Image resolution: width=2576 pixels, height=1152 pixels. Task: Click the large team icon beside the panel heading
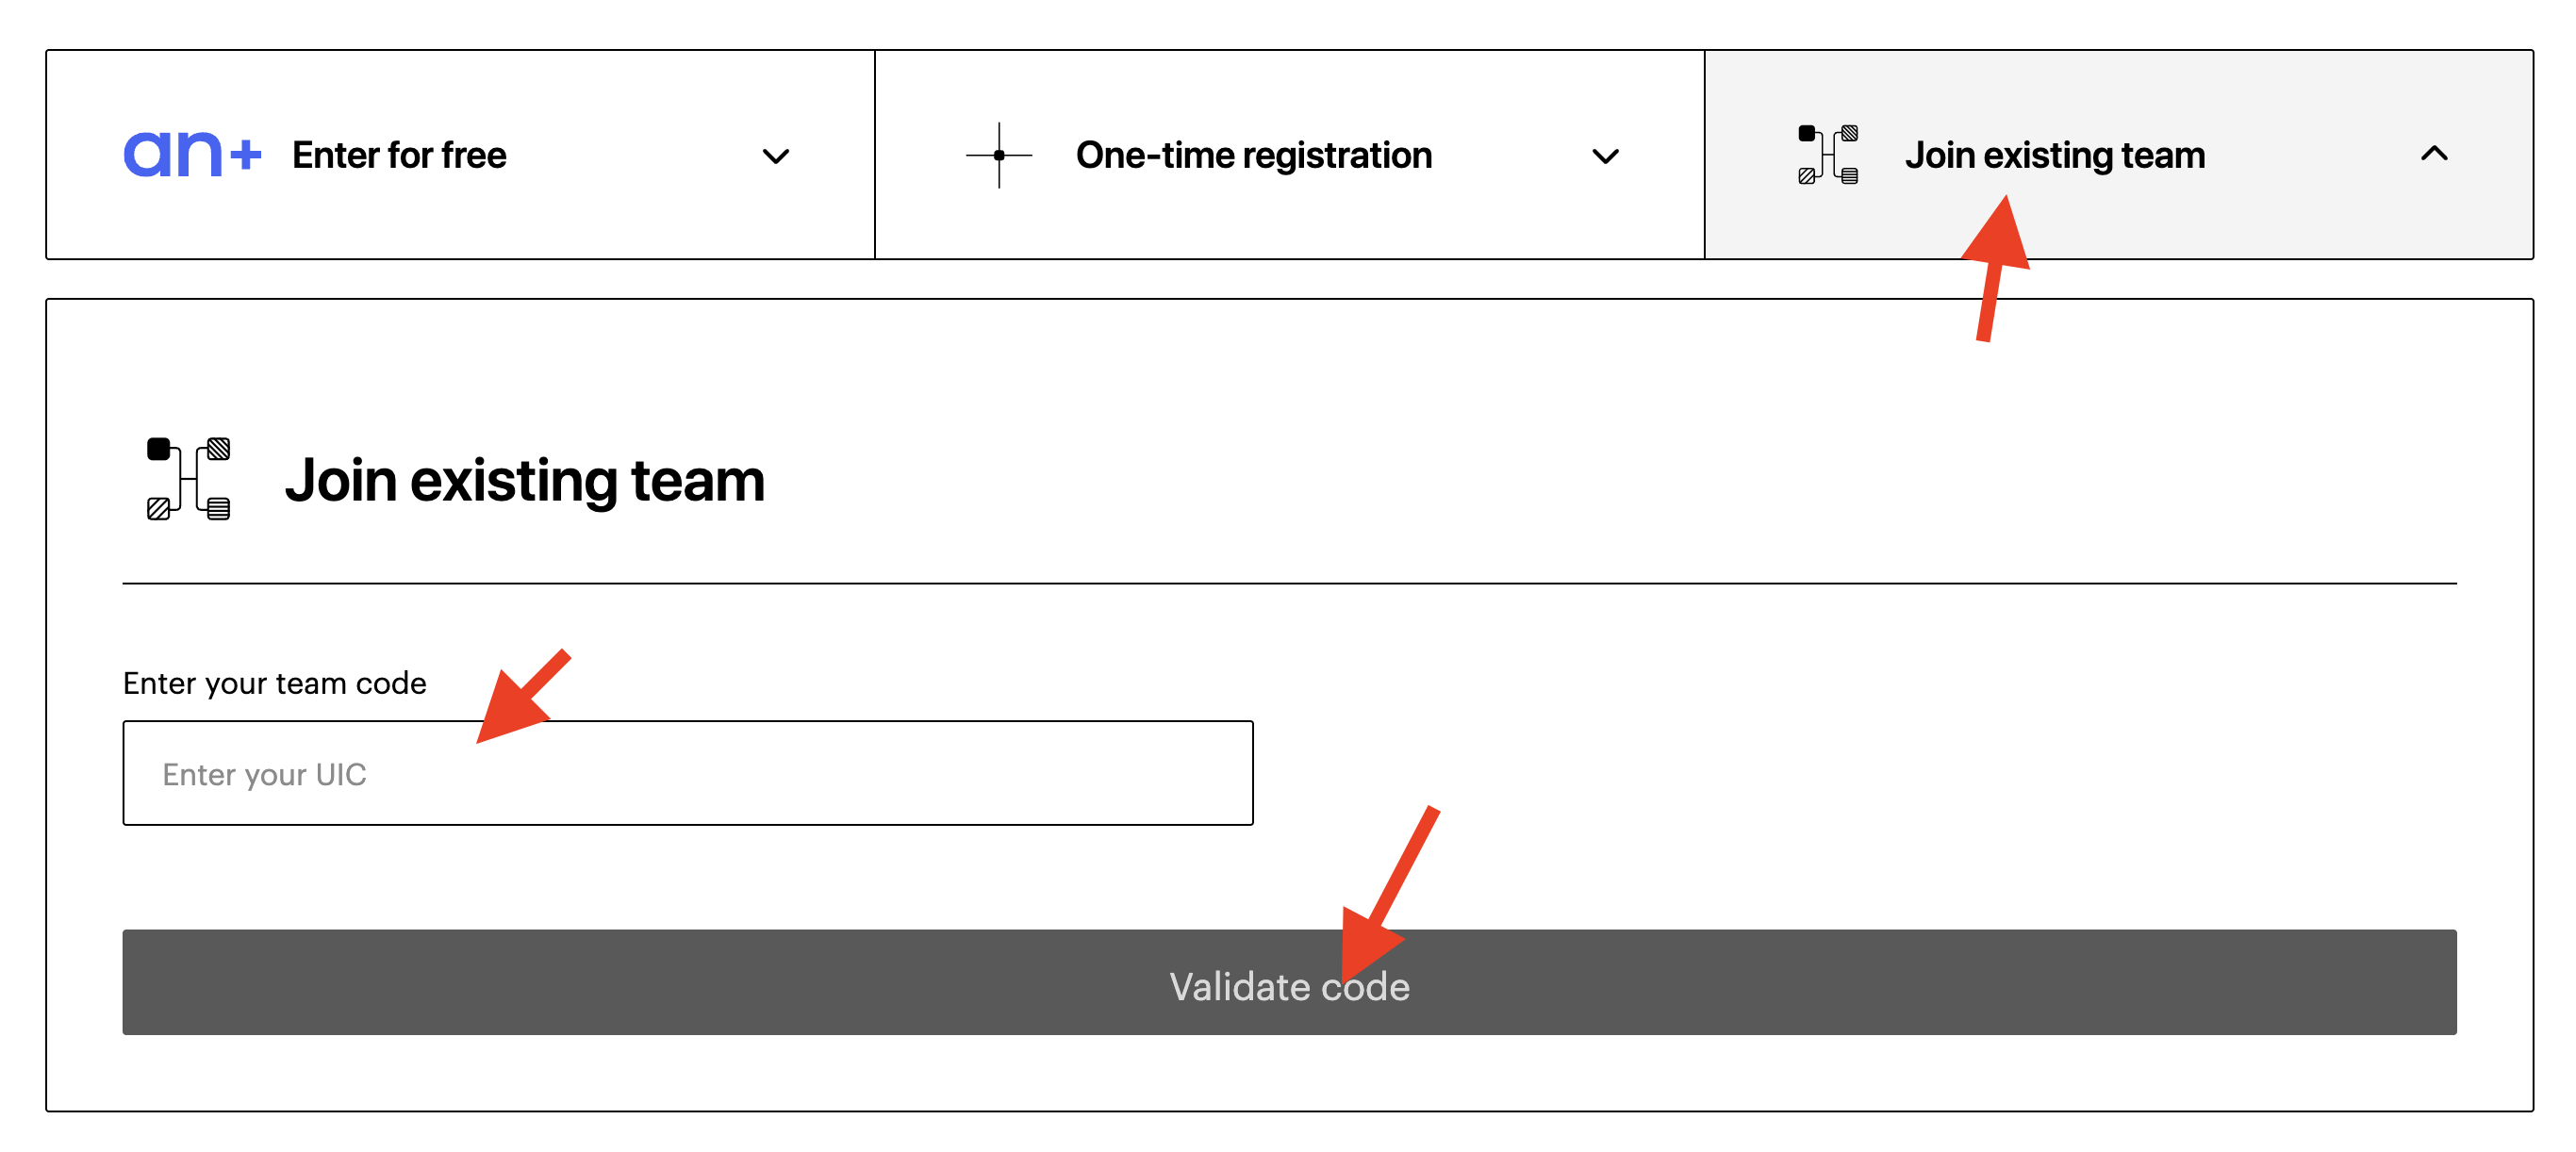coord(188,479)
